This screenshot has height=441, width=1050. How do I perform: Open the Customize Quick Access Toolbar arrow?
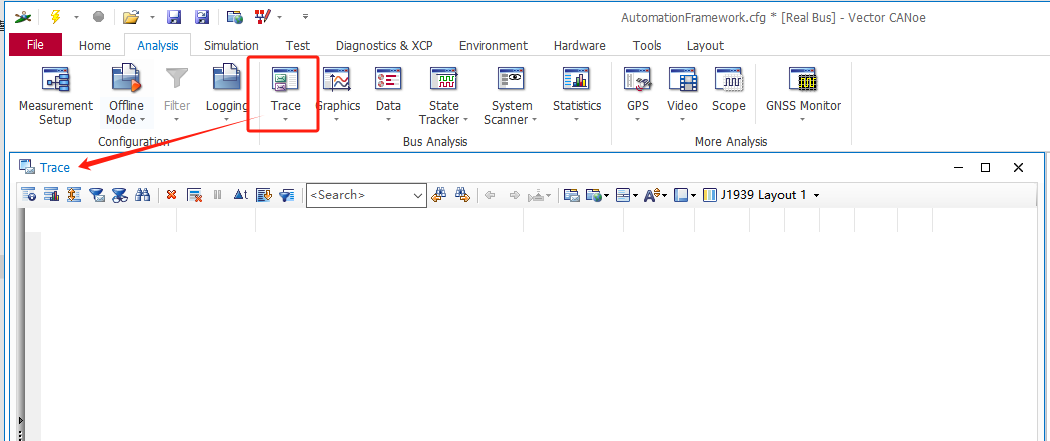305,17
